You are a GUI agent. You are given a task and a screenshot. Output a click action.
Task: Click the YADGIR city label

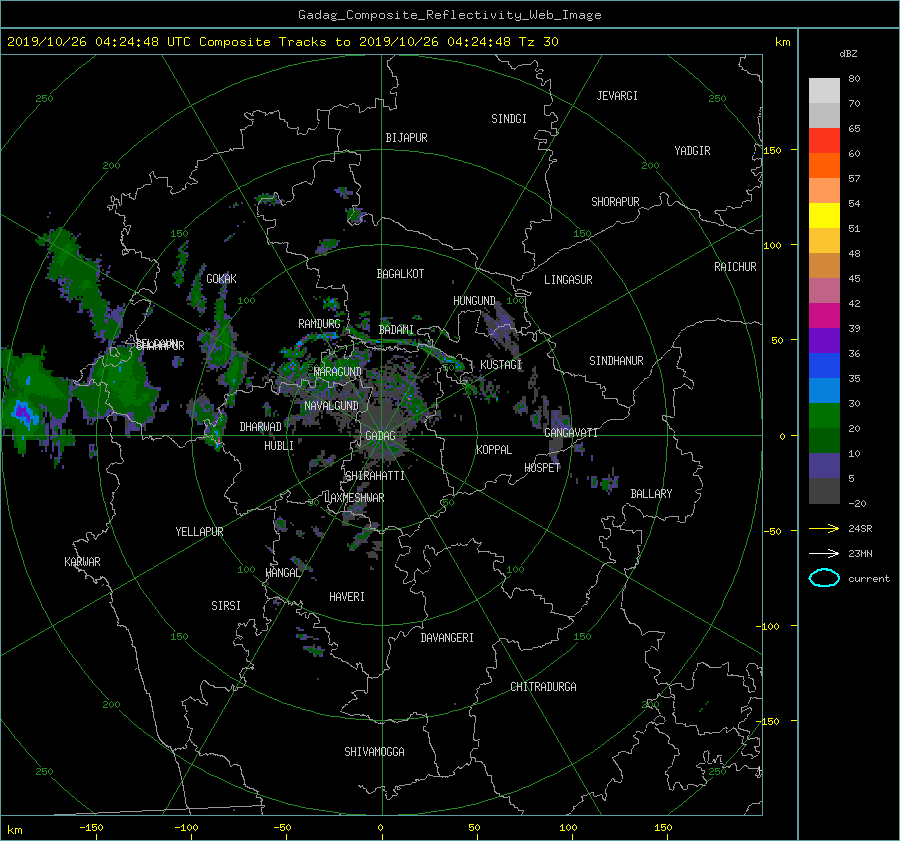(692, 151)
